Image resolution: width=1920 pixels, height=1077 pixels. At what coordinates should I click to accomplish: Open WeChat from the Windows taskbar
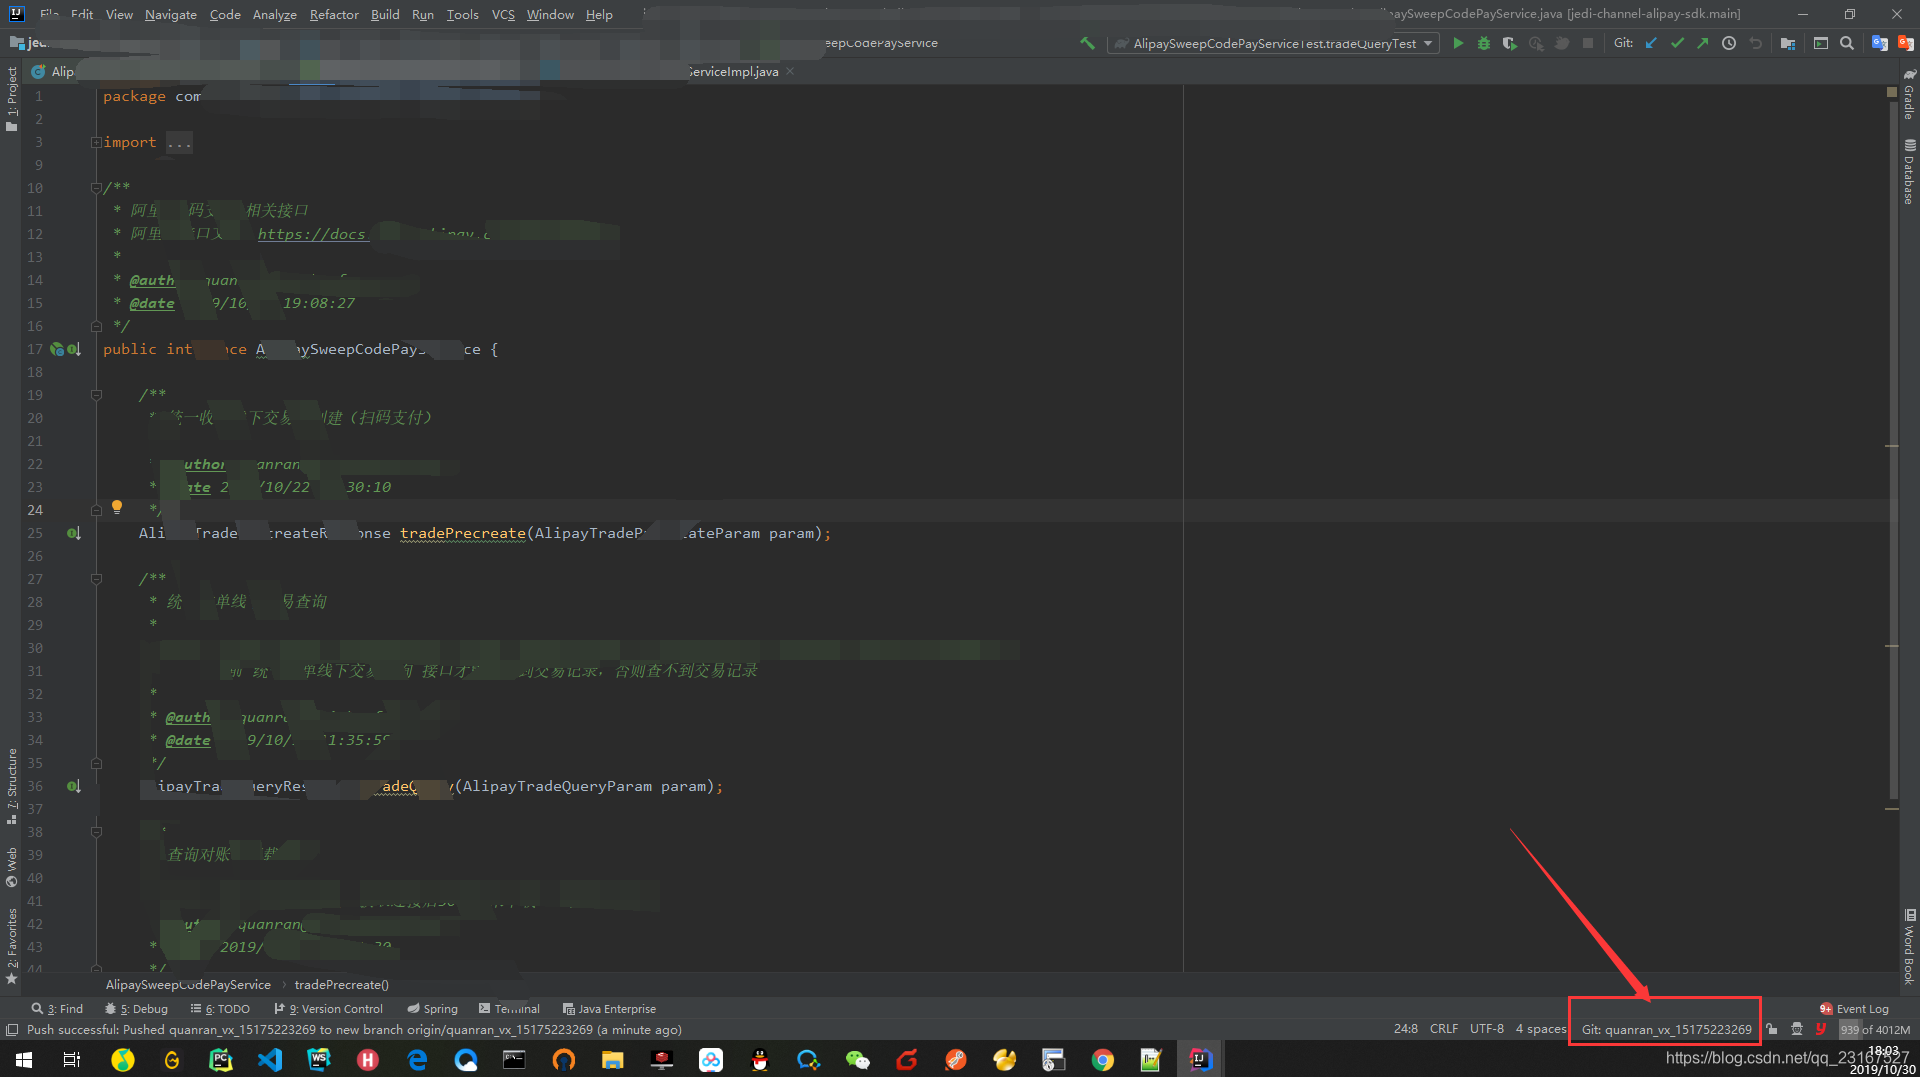coord(857,1060)
